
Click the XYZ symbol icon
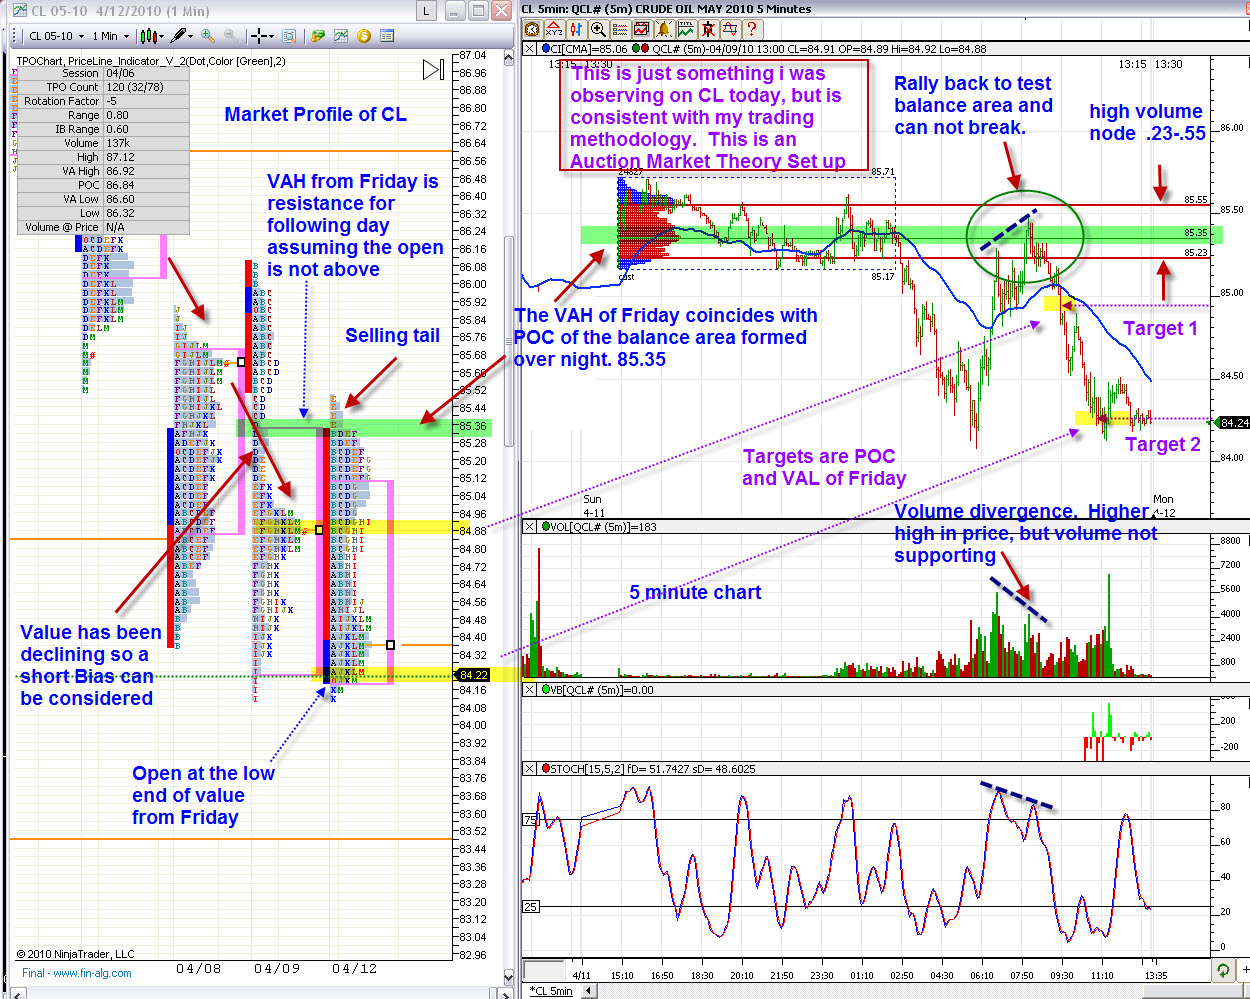point(554,29)
